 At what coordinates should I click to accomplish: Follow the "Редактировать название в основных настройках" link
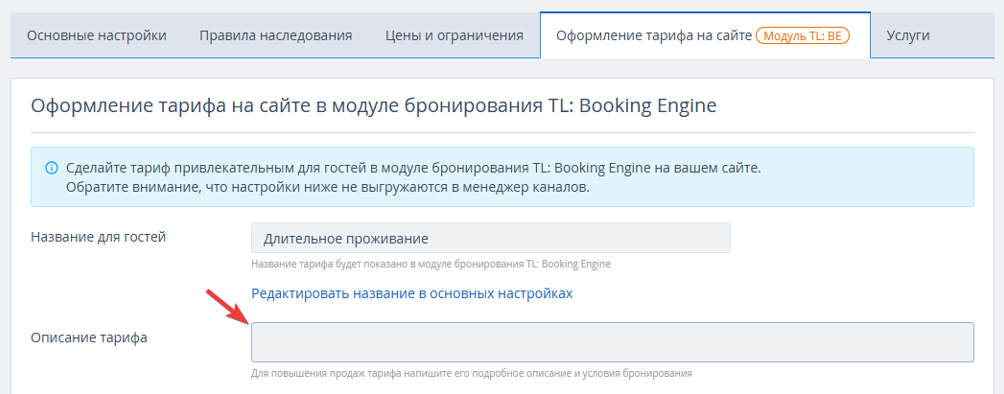(x=412, y=293)
